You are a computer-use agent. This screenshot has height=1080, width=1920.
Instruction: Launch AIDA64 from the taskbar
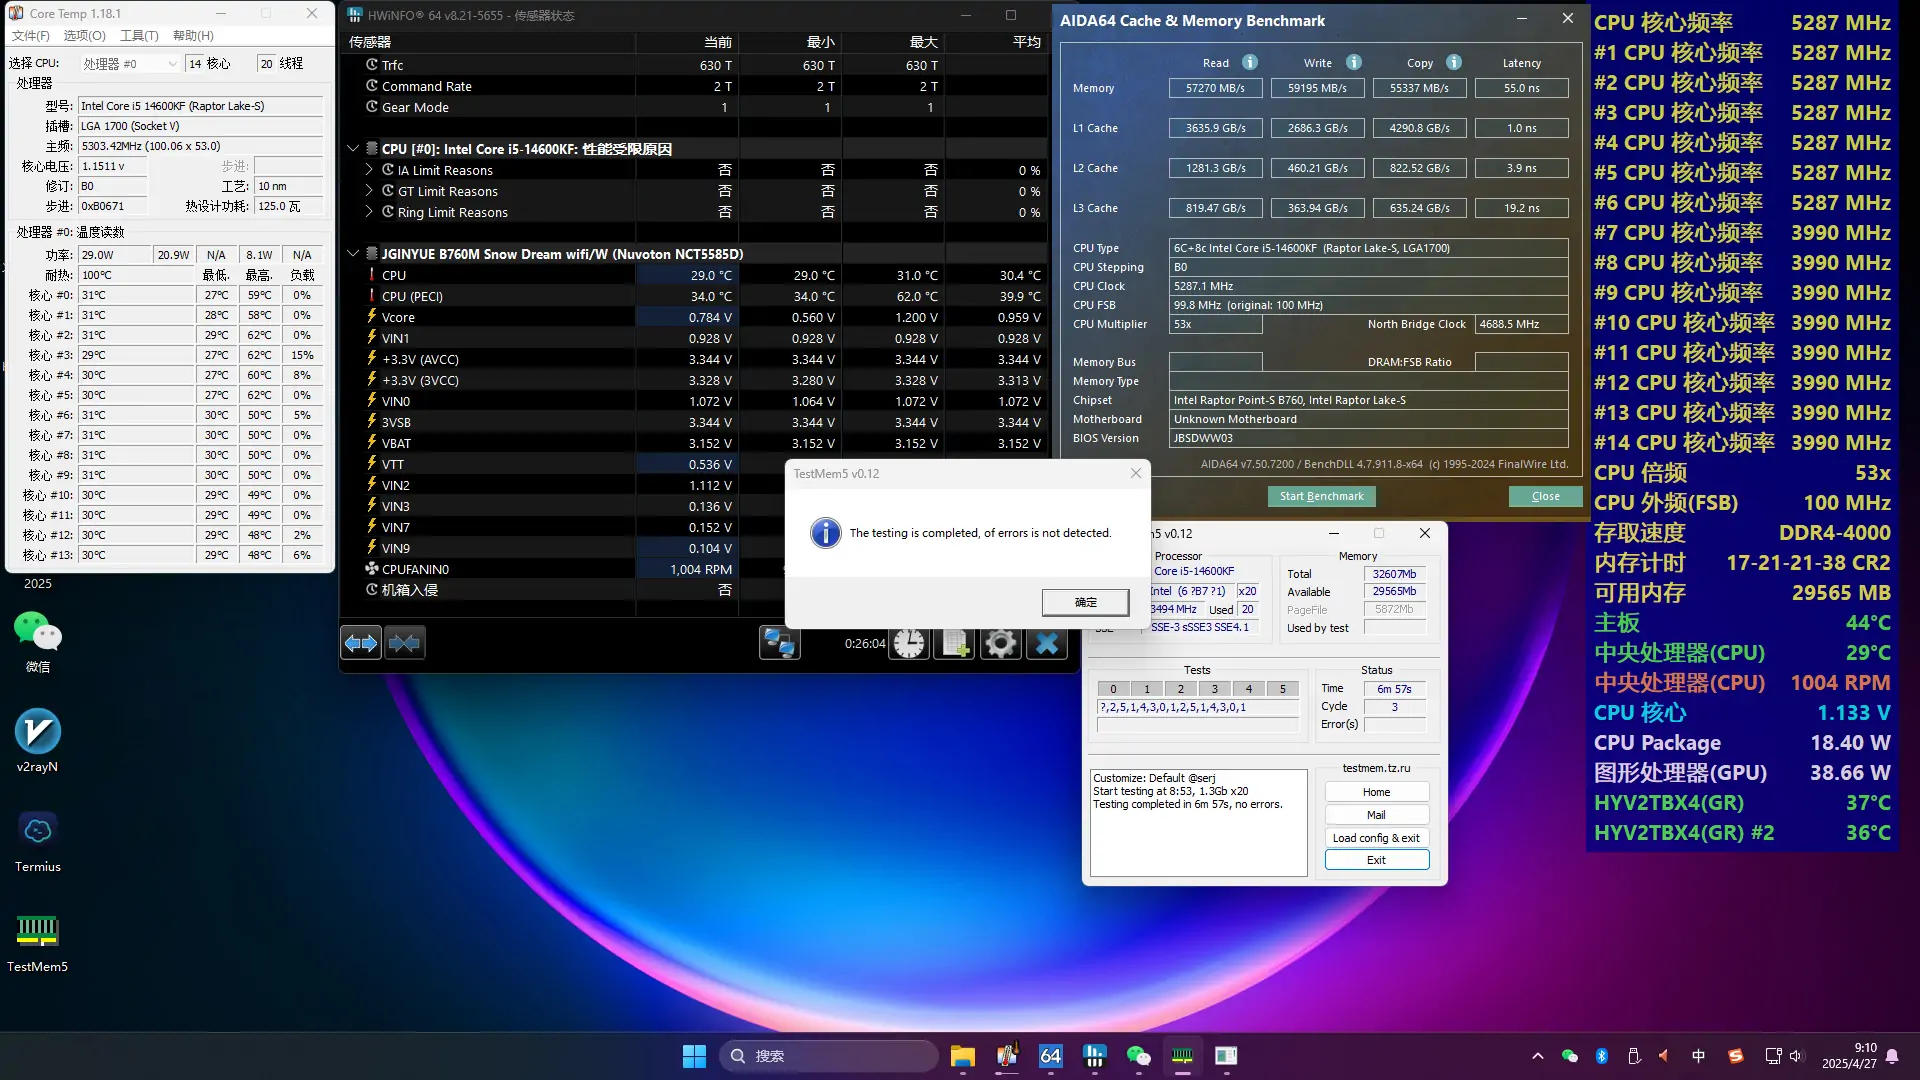point(1051,1055)
